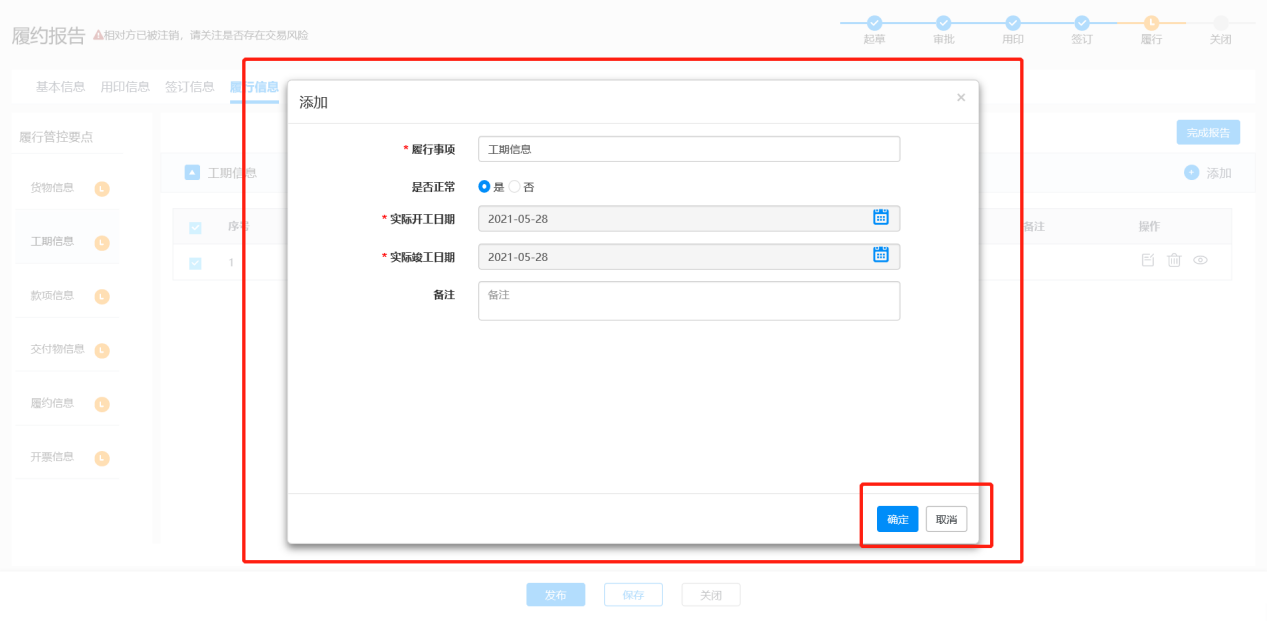Select the 否 radio button
1267x621 pixels.
[515, 187]
